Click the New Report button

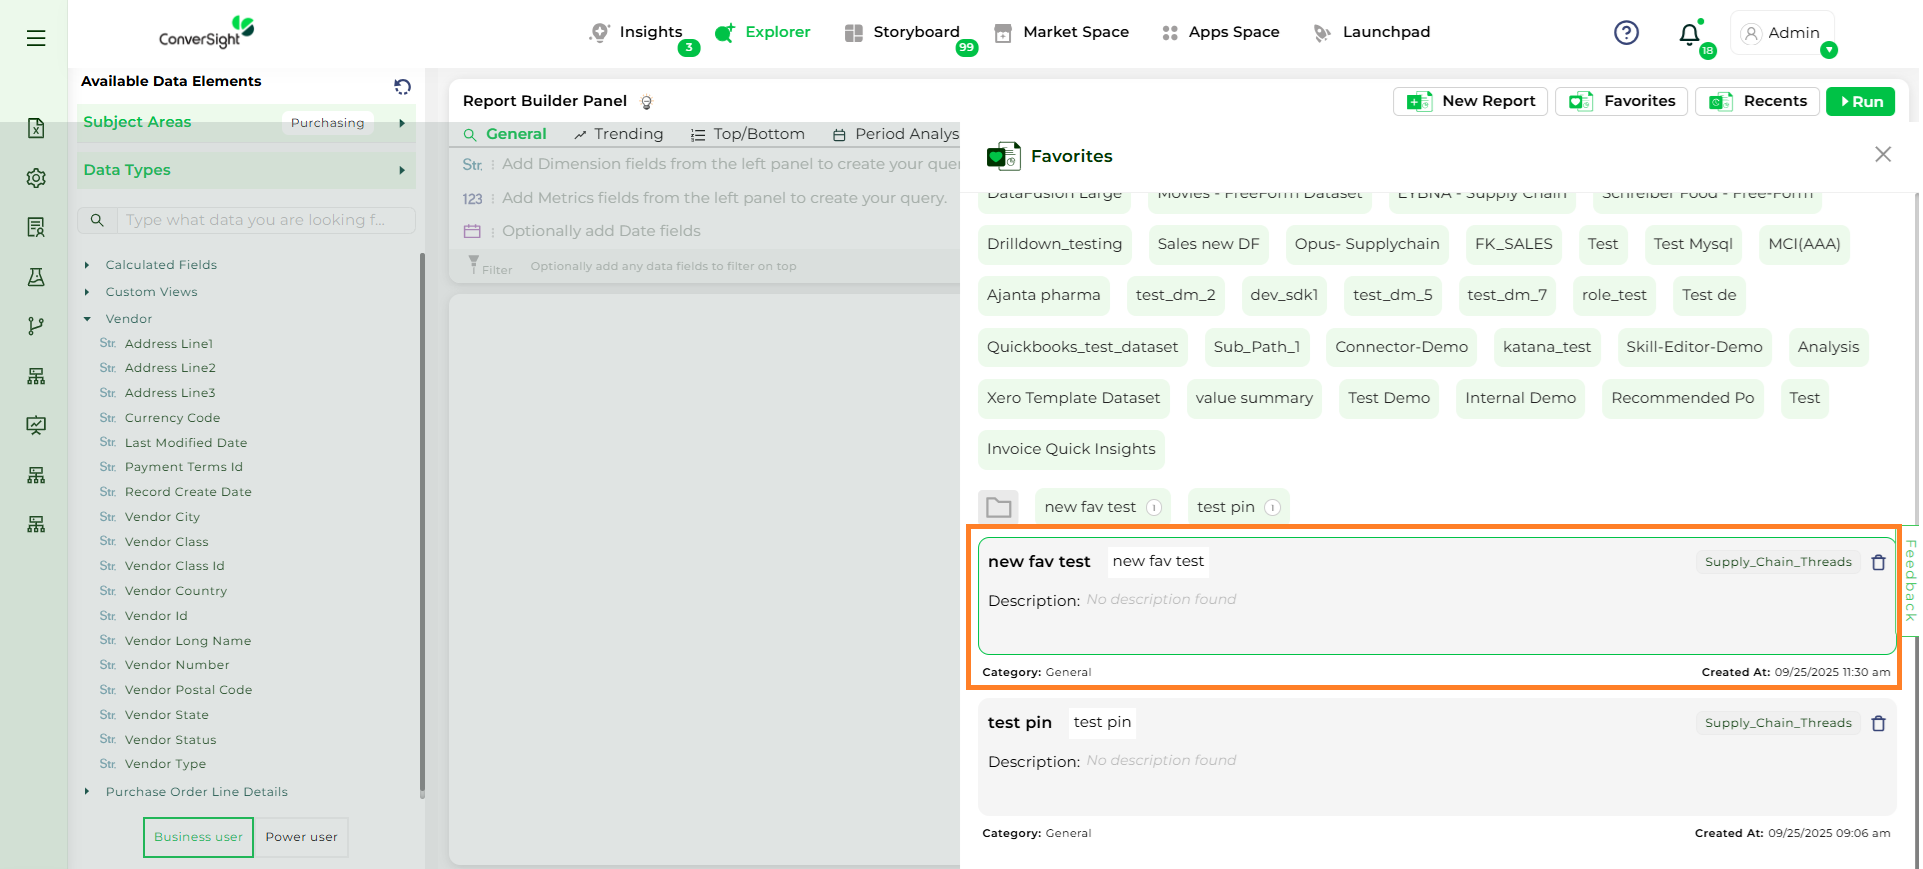click(x=1470, y=101)
